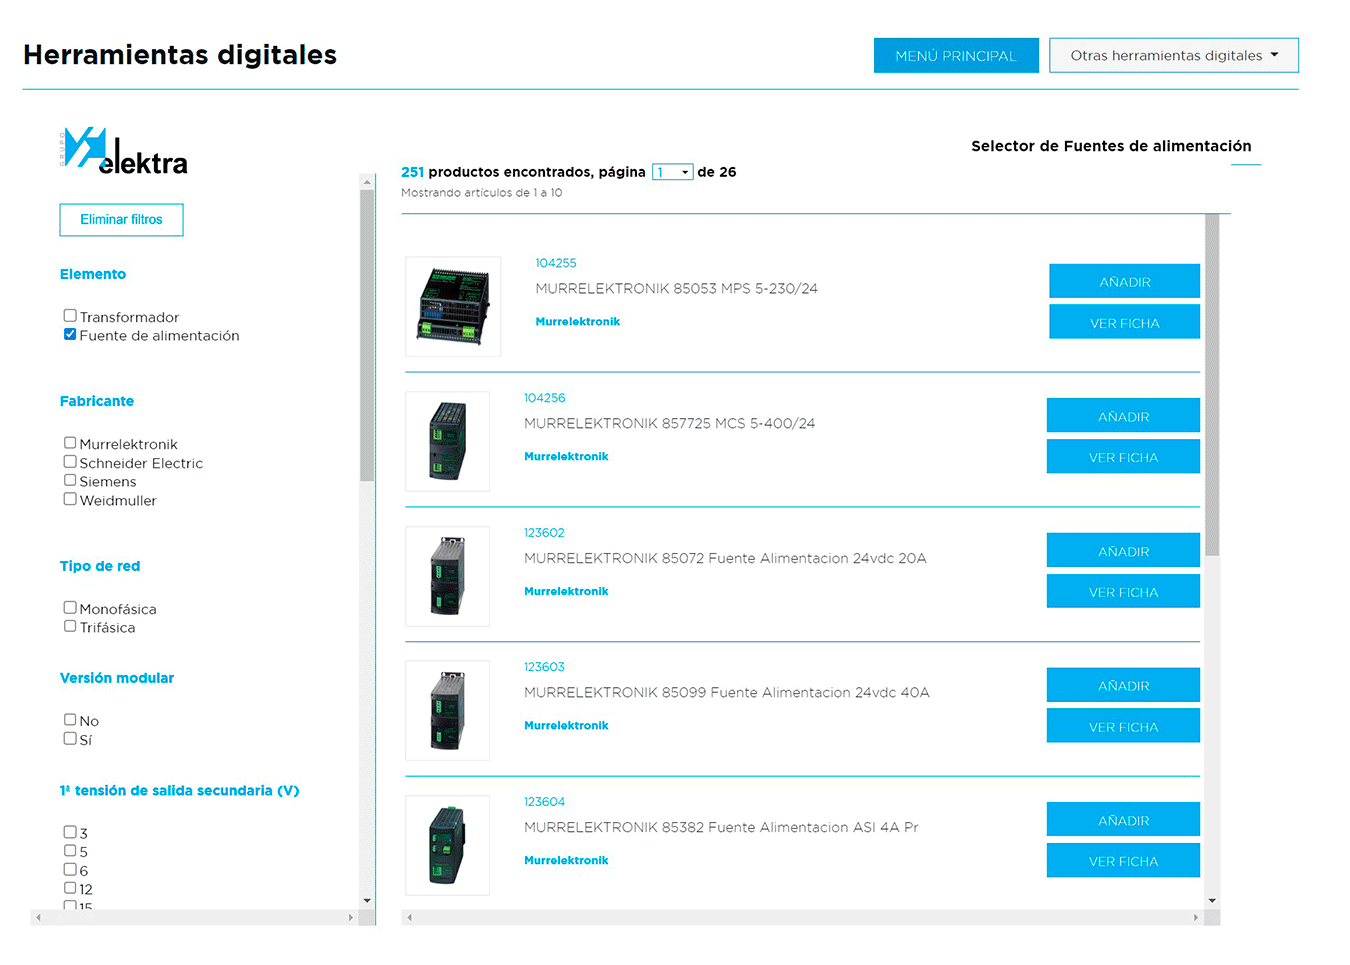Add 85072 24vdc 20A with AÑADIR

(x=1123, y=550)
